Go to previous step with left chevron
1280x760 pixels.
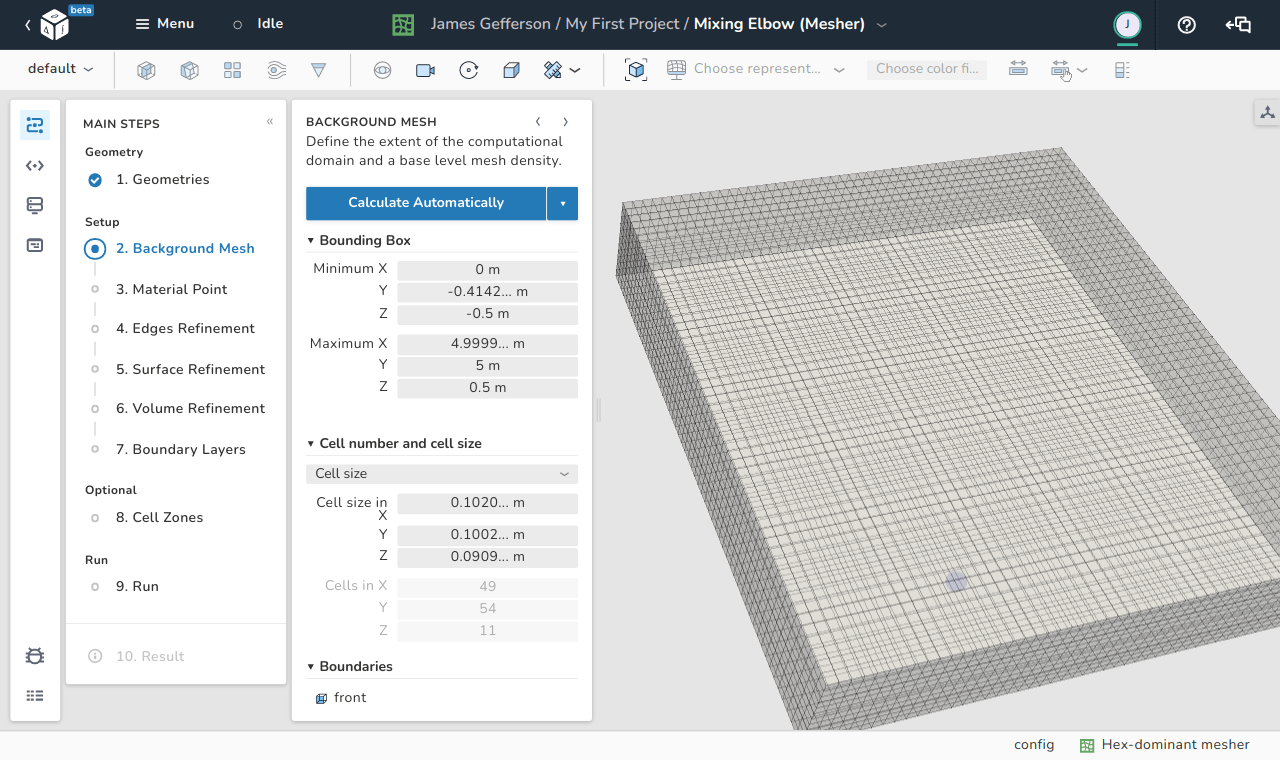539,122
